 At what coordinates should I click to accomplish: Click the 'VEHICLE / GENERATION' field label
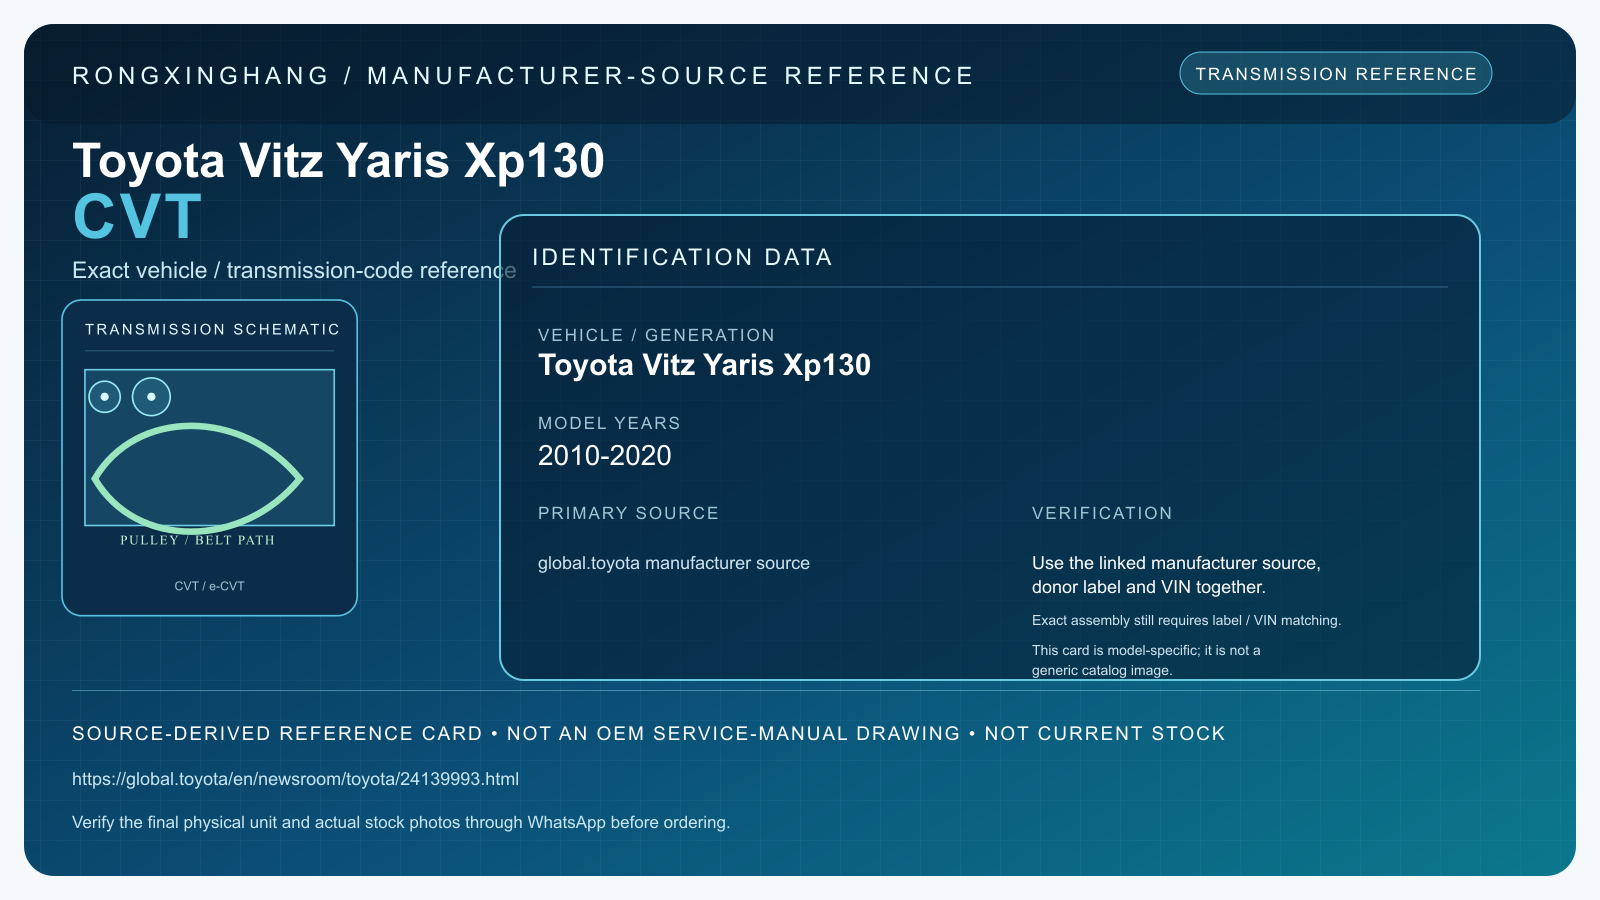click(656, 335)
